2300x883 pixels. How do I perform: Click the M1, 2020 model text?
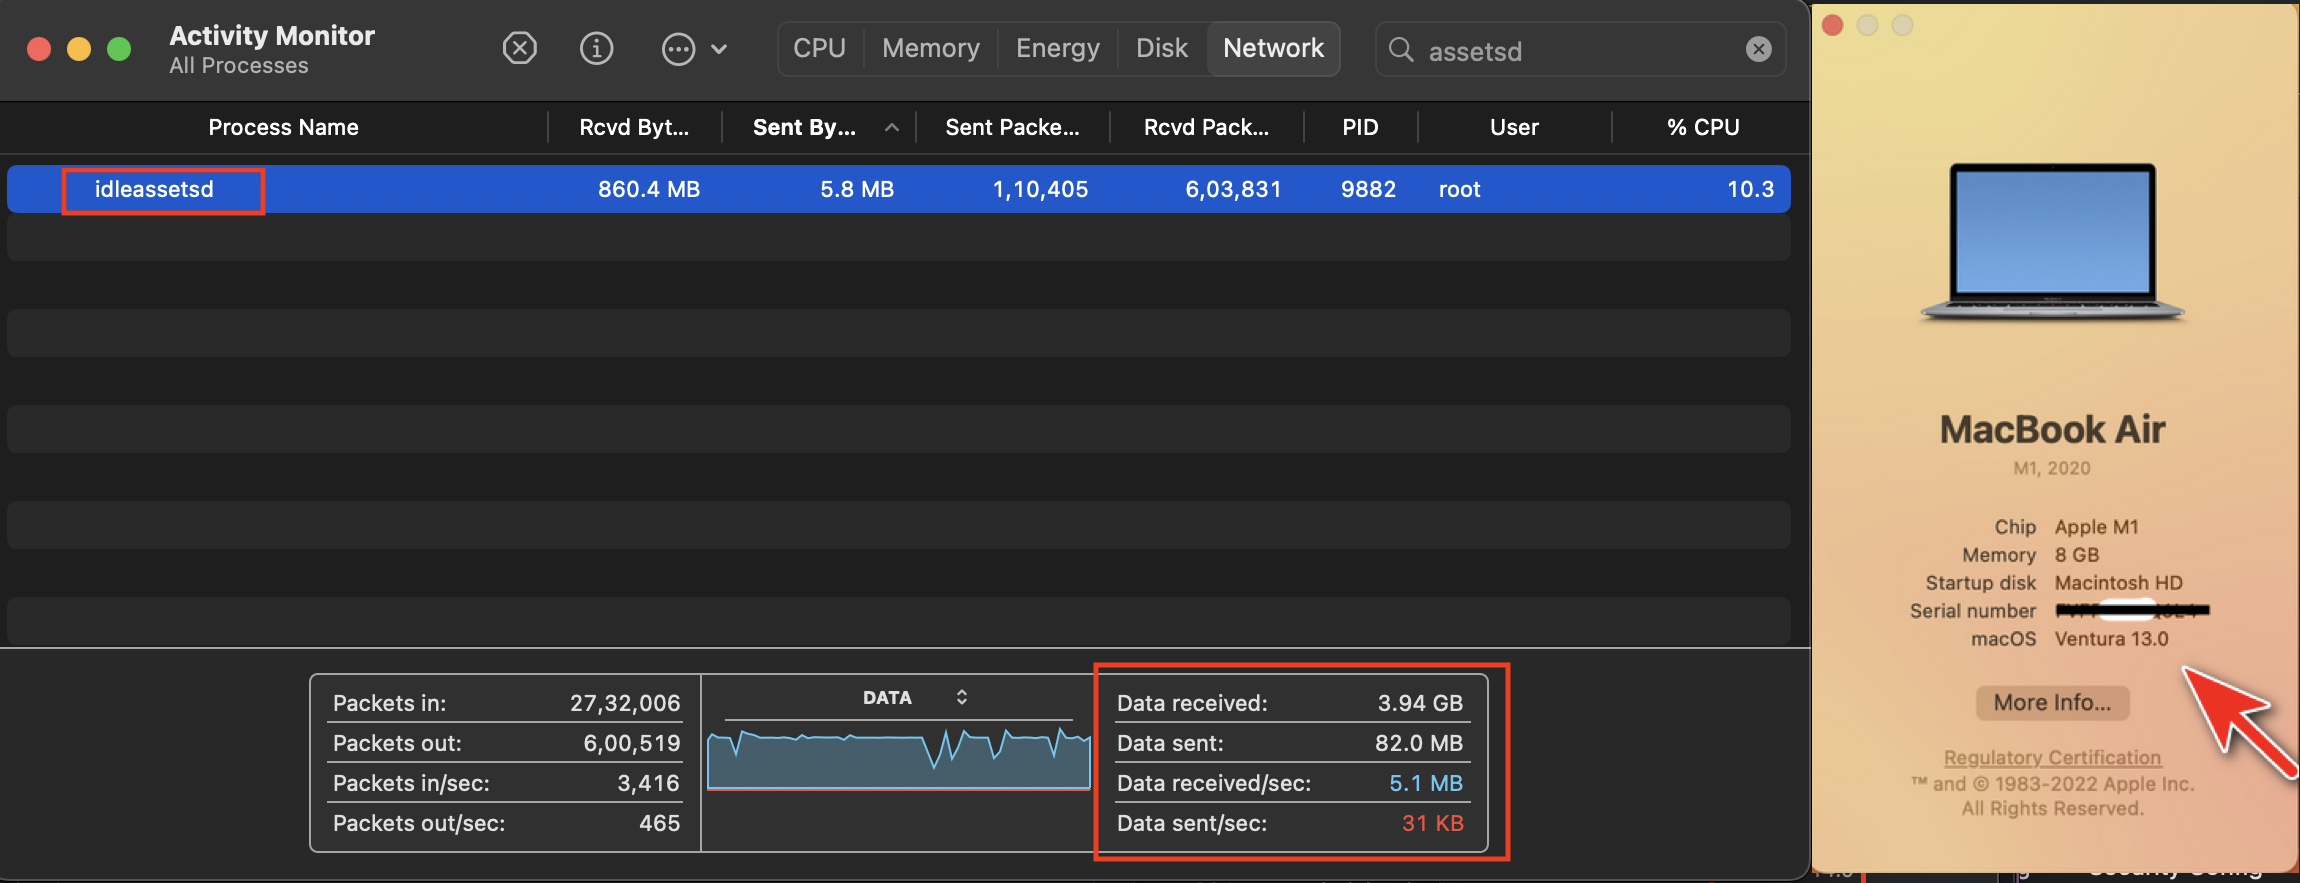(2052, 468)
